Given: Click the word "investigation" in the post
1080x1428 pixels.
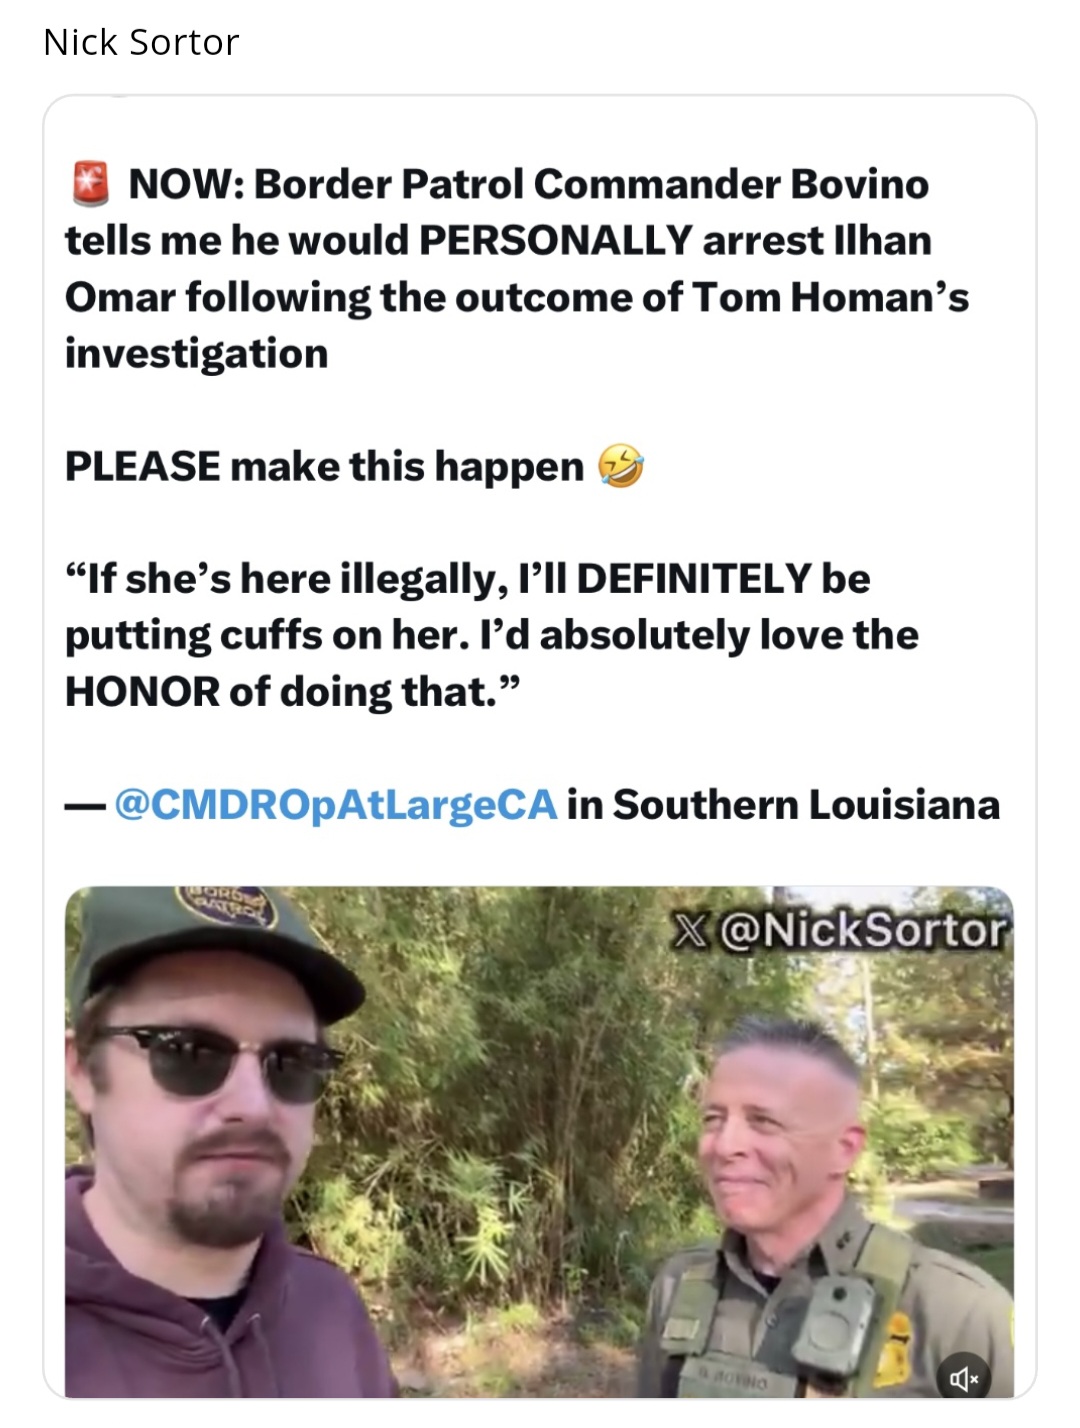Looking at the screenshot, I should (x=197, y=354).
